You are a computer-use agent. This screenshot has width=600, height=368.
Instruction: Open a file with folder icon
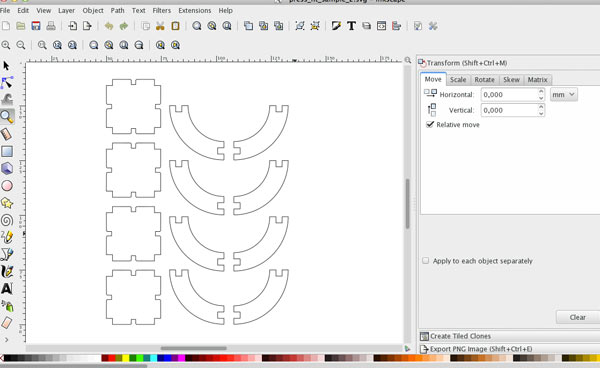coord(21,26)
